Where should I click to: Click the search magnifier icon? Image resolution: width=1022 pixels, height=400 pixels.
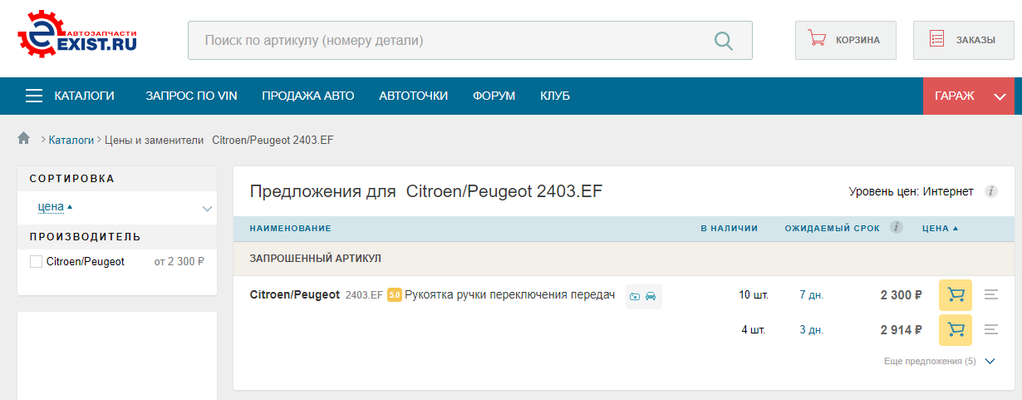coord(723,40)
